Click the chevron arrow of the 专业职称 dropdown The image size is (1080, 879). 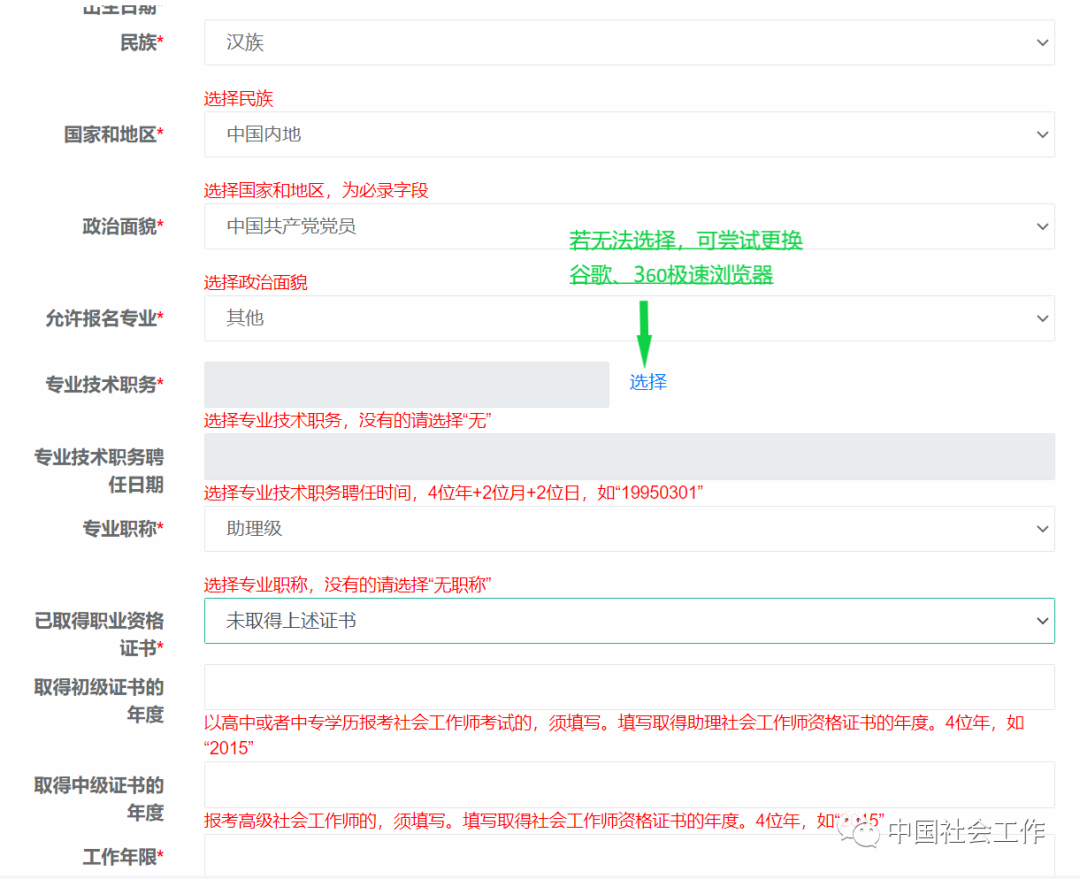[1042, 529]
